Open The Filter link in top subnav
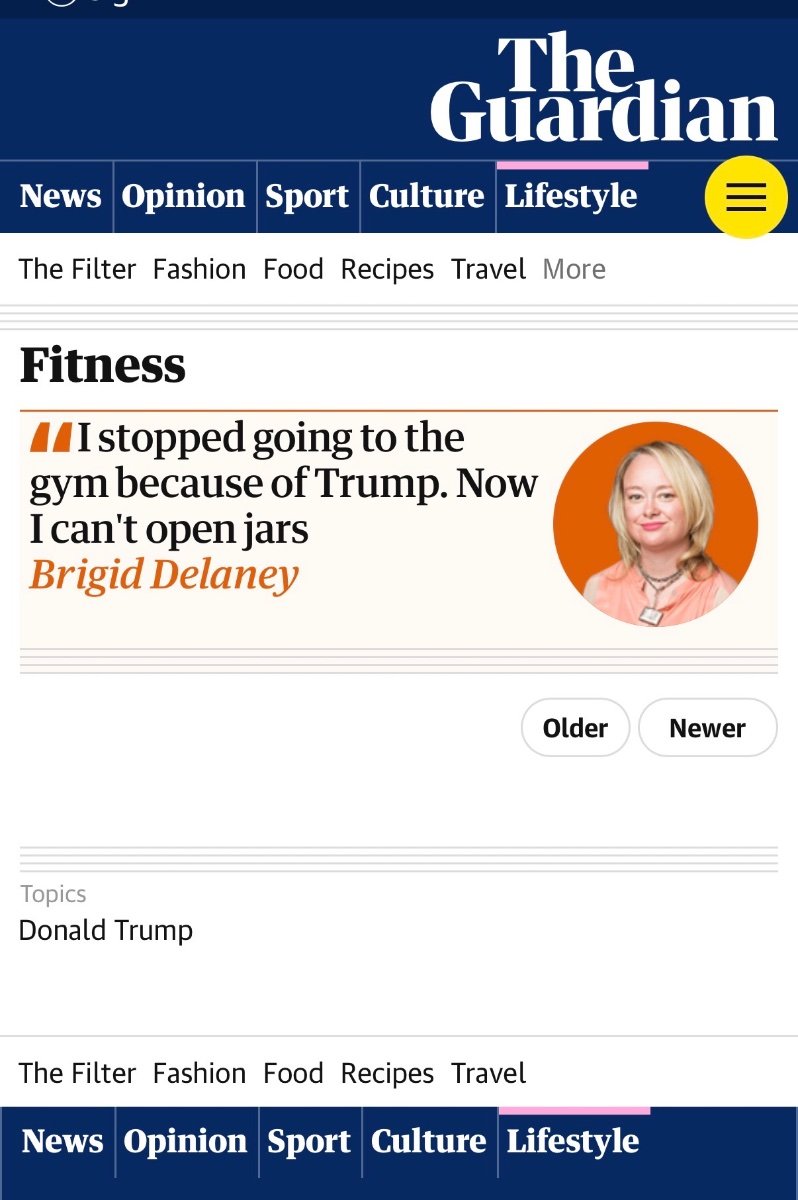Image resolution: width=798 pixels, height=1200 pixels. [77, 269]
